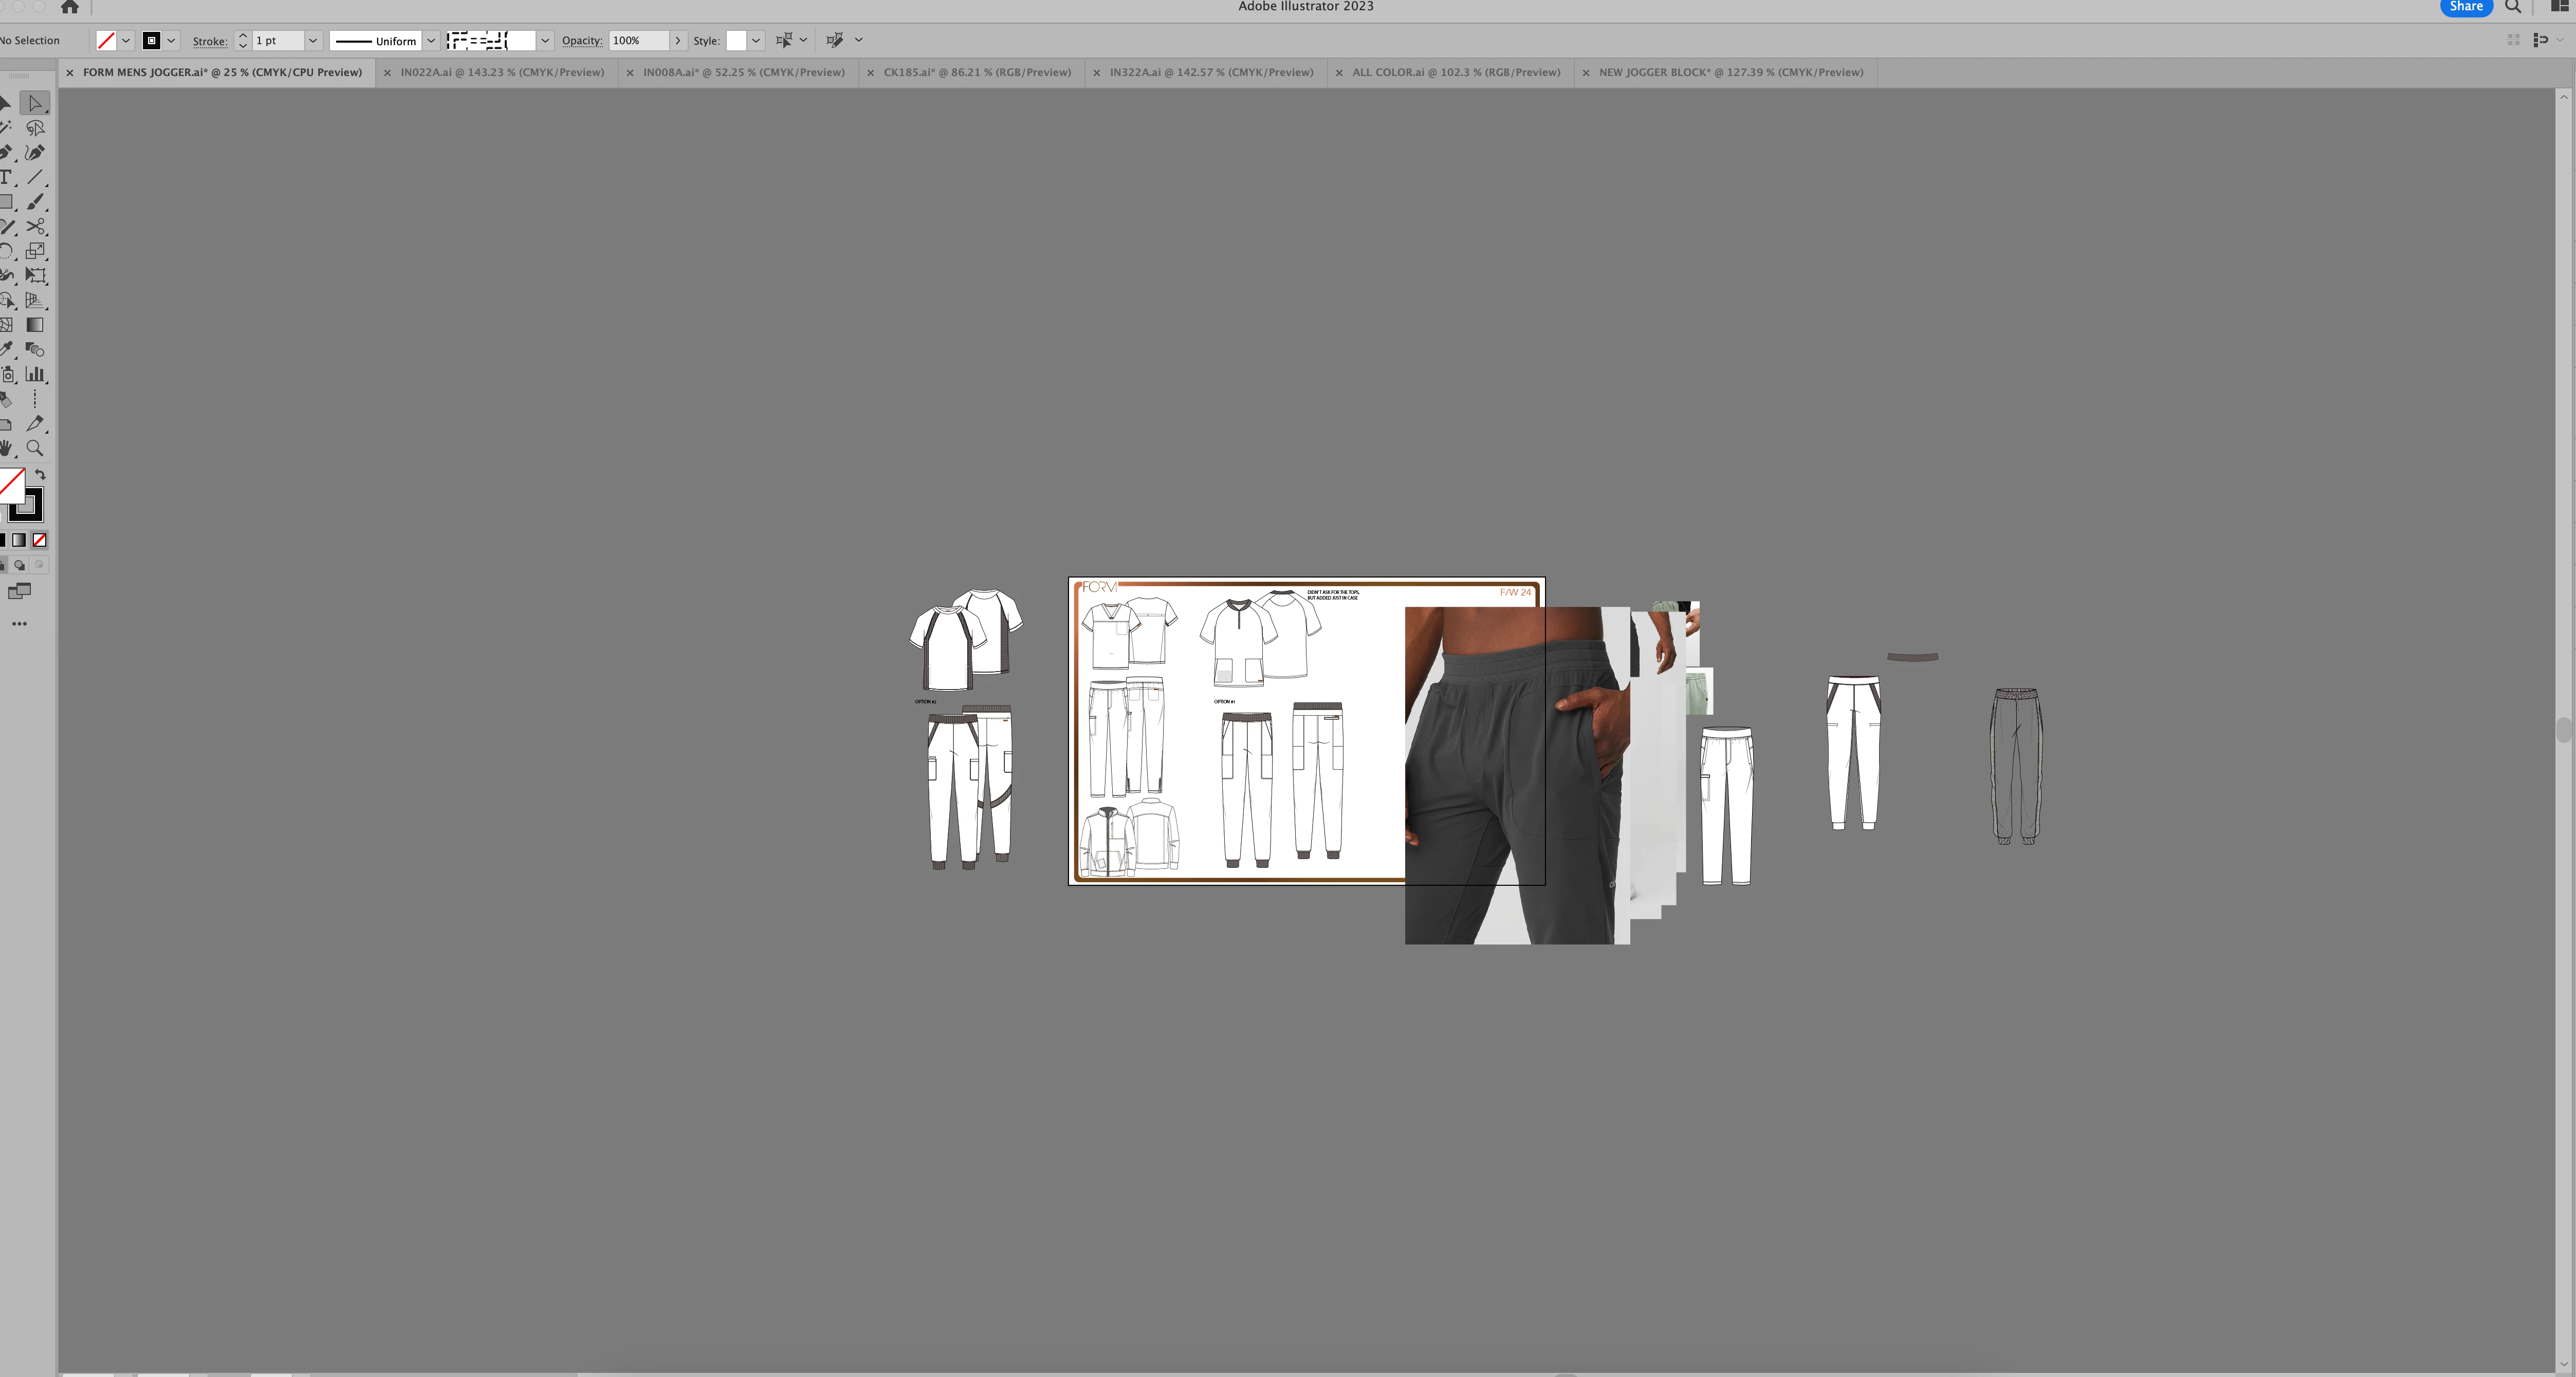Select the Column Graph tool

pos(35,374)
